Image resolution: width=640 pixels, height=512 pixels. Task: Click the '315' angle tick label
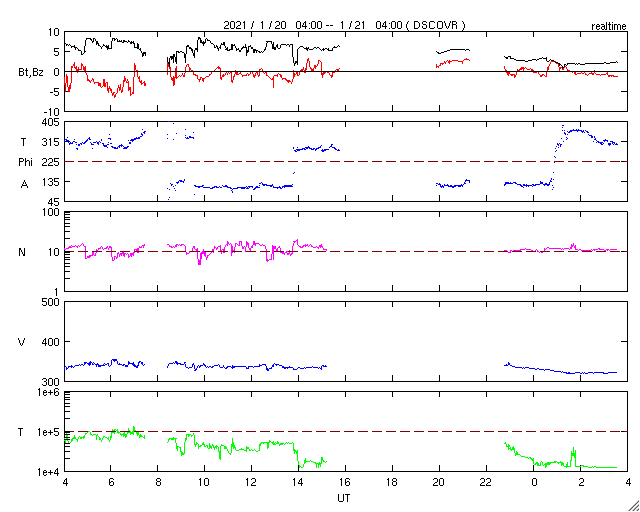pos(52,142)
